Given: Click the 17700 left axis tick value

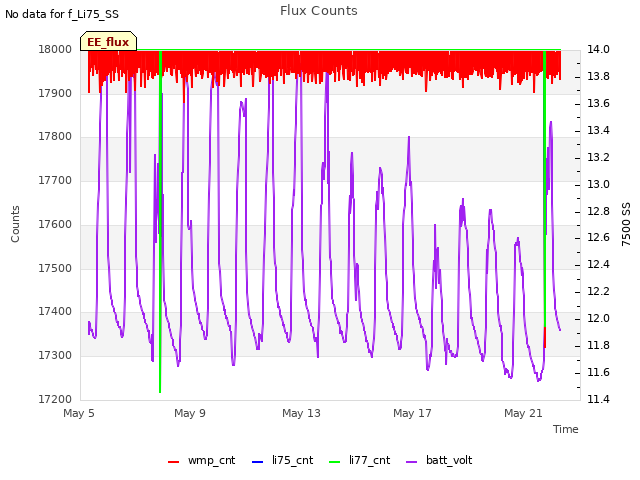Looking at the screenshot, I should pyautogui.click(x=55, y=180).
